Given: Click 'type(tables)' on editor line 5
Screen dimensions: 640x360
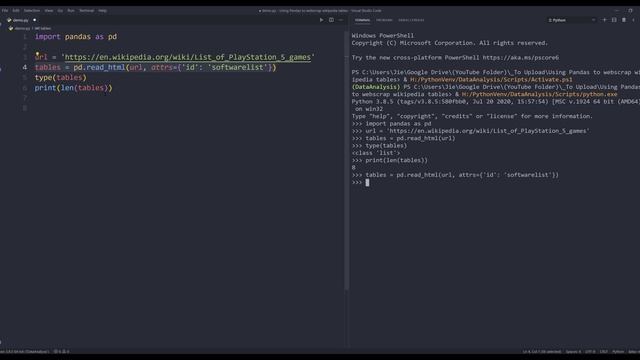Looking at the screenshot, I should 60,78.
